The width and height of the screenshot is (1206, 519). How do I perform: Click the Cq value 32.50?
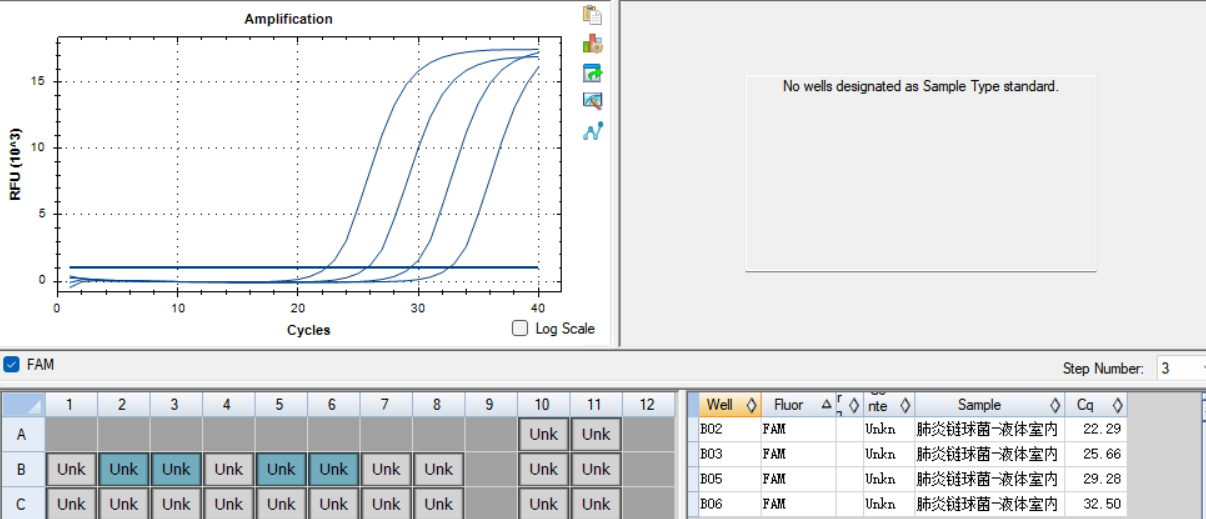[1101, 504]
